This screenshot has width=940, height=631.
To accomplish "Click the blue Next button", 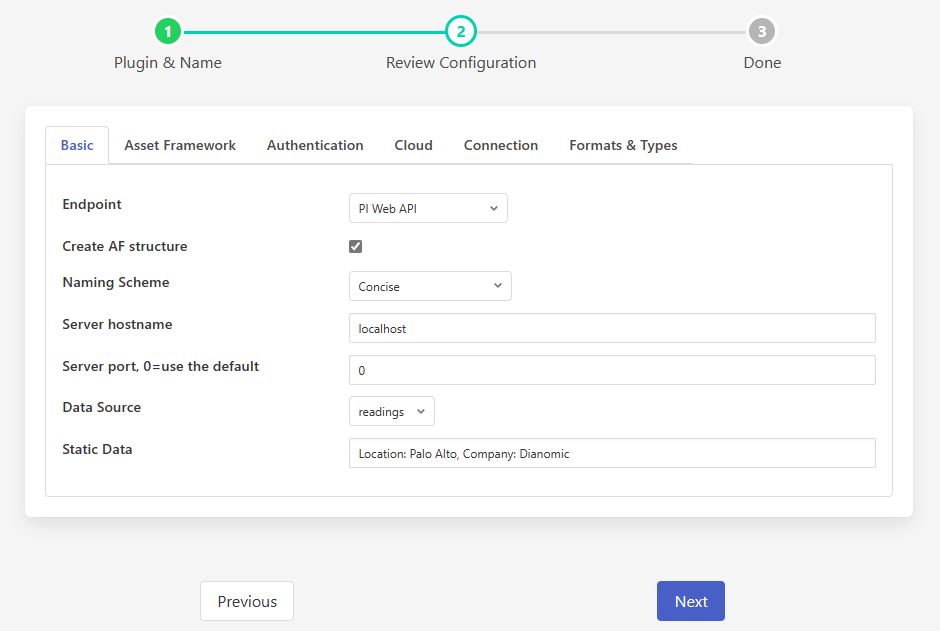I will [690, 601].
